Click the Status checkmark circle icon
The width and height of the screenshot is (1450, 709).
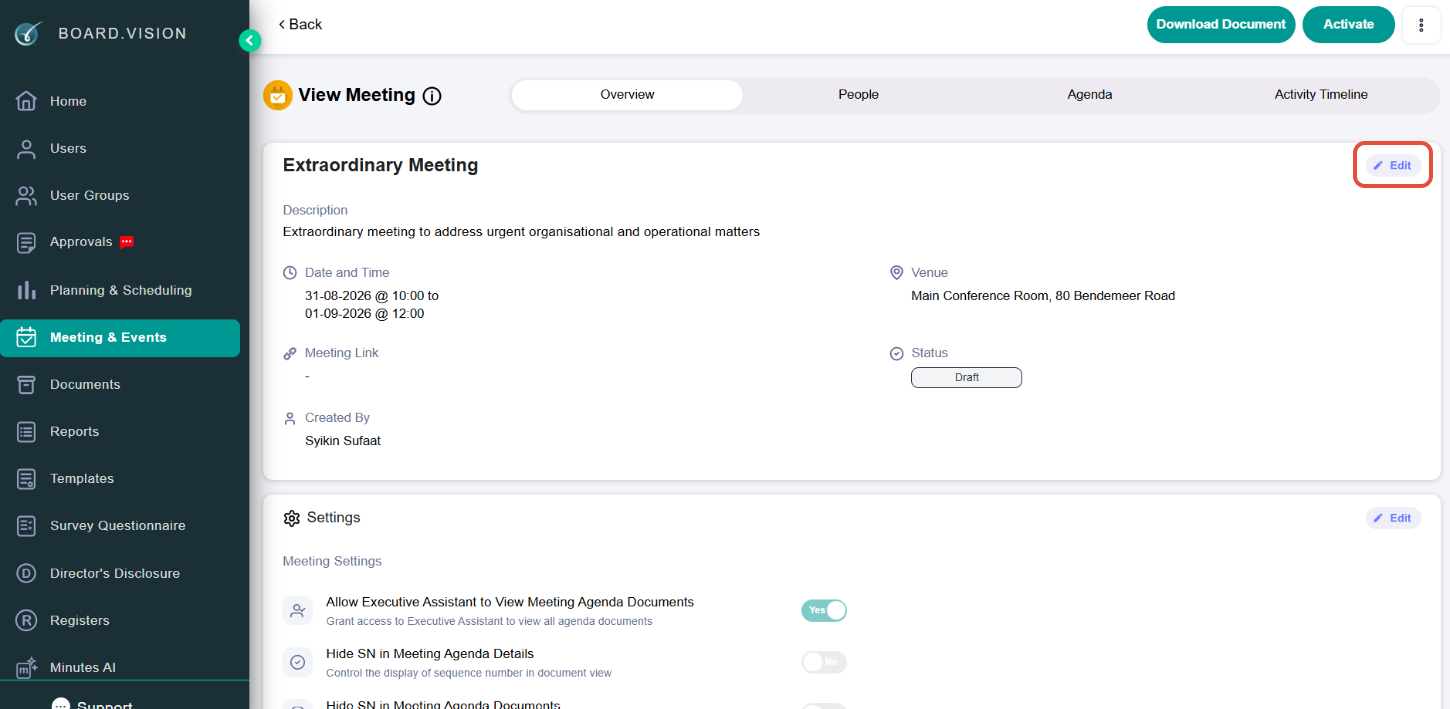point(896,353)
